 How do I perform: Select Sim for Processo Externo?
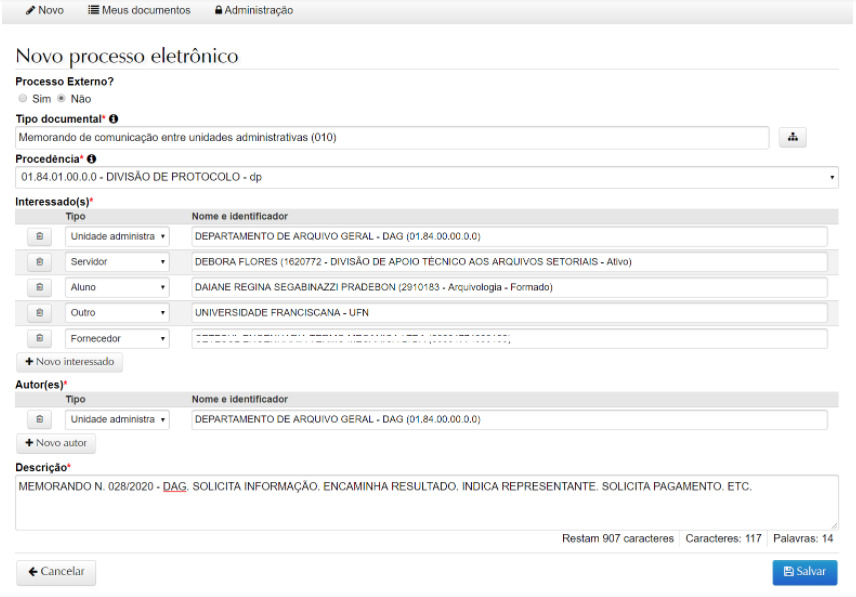23,99
